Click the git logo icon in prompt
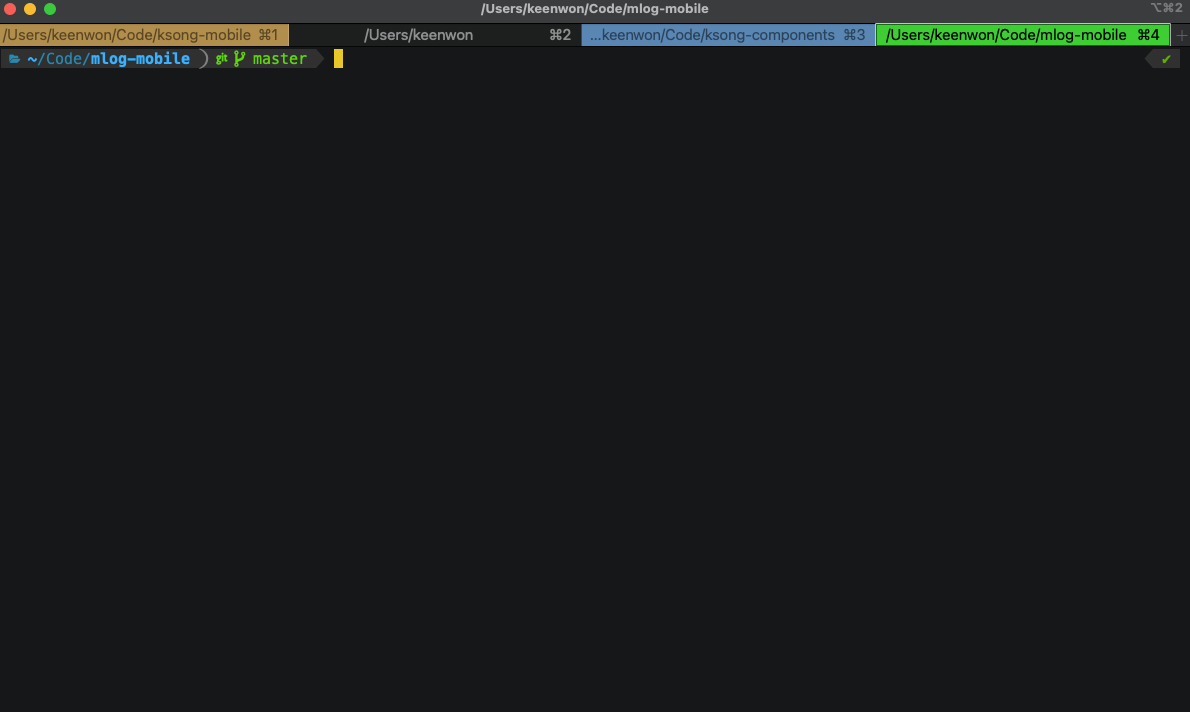 click(222, 59)
